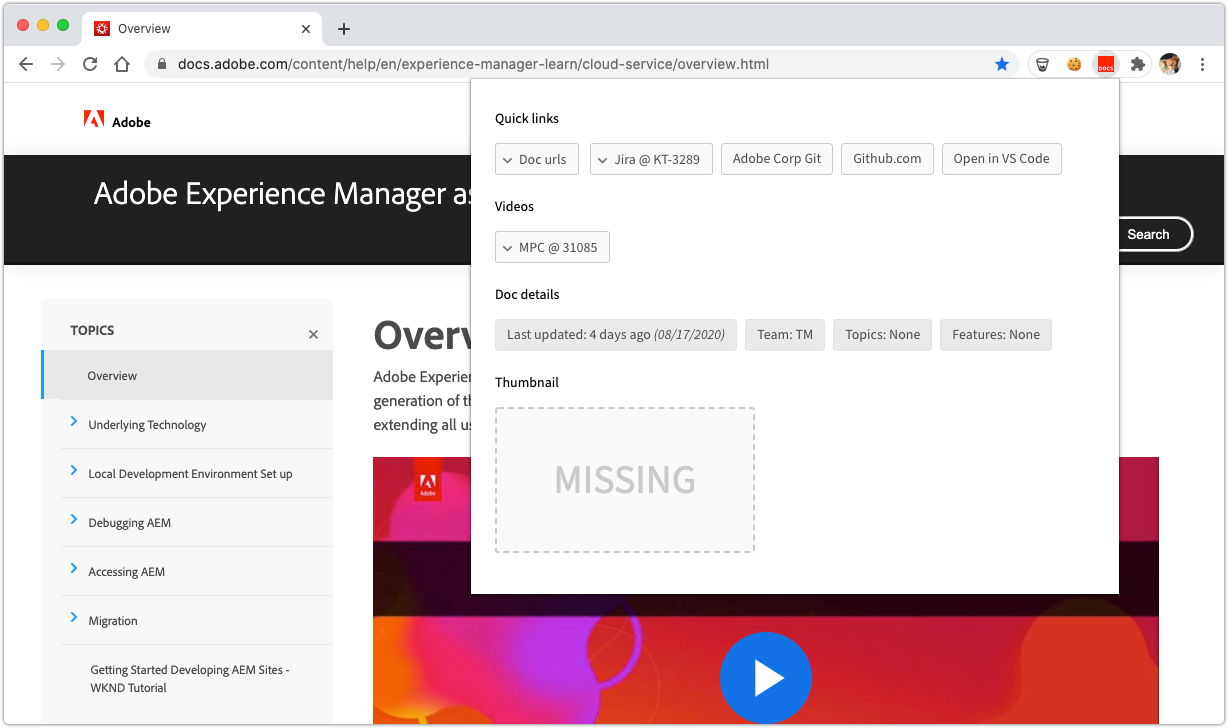Play the overview video
Image resolution: width=1228 pixels, height=728 pixels.
point(765,678)
